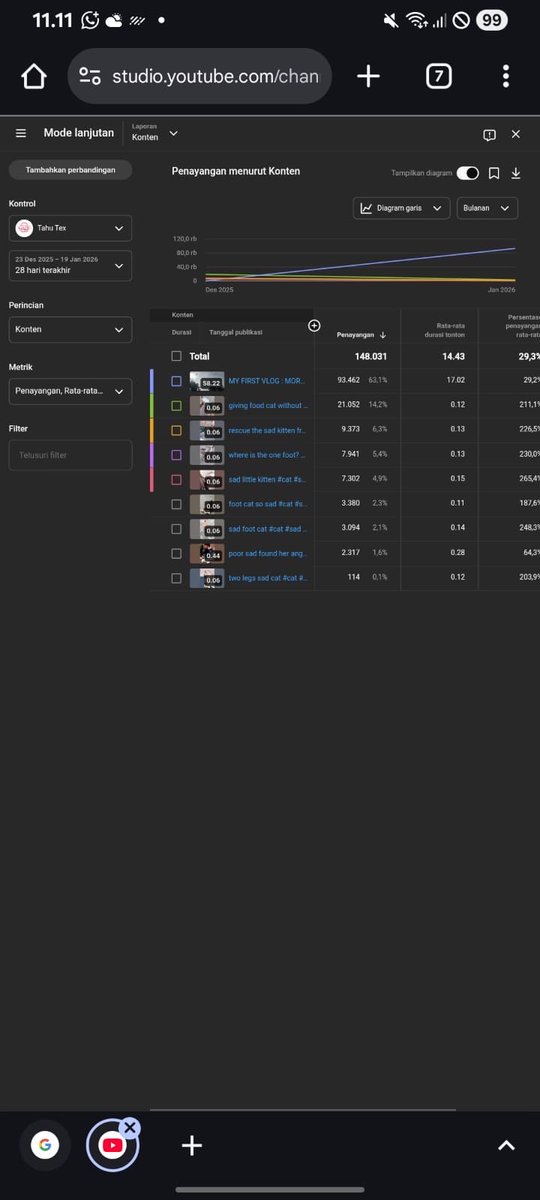Image resolution: width=540 pixels, height=1200 pixels.
Task: Tick the checkbox for sad foot cat
Action: coord(176,529)
